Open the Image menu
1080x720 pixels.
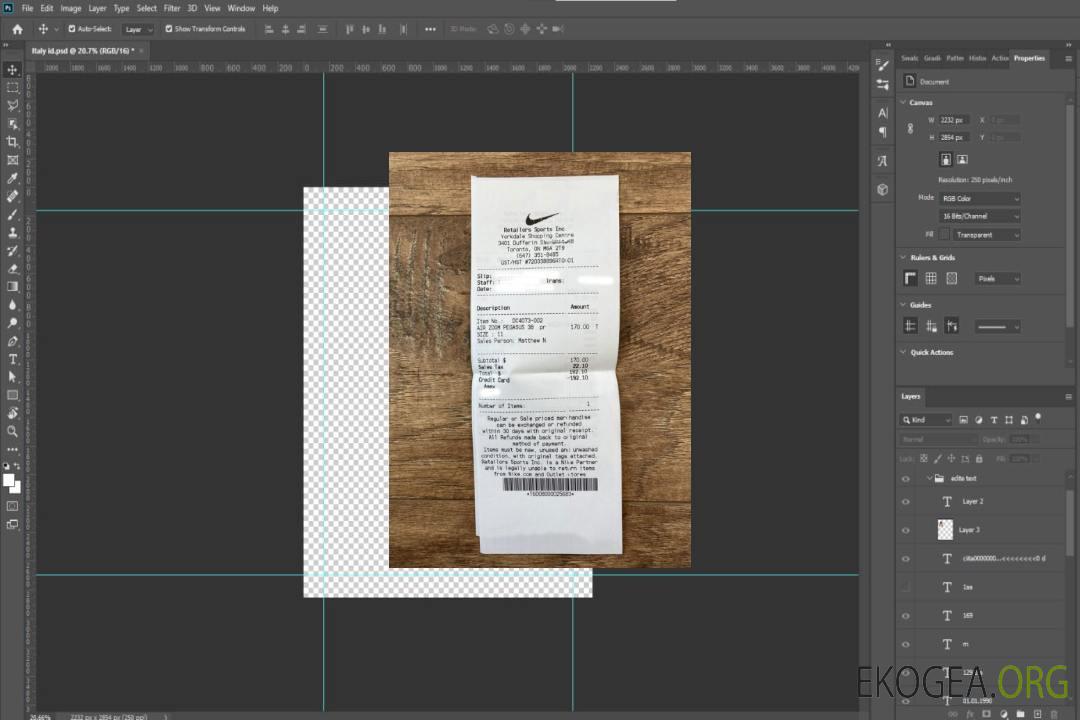pos(70,8)
